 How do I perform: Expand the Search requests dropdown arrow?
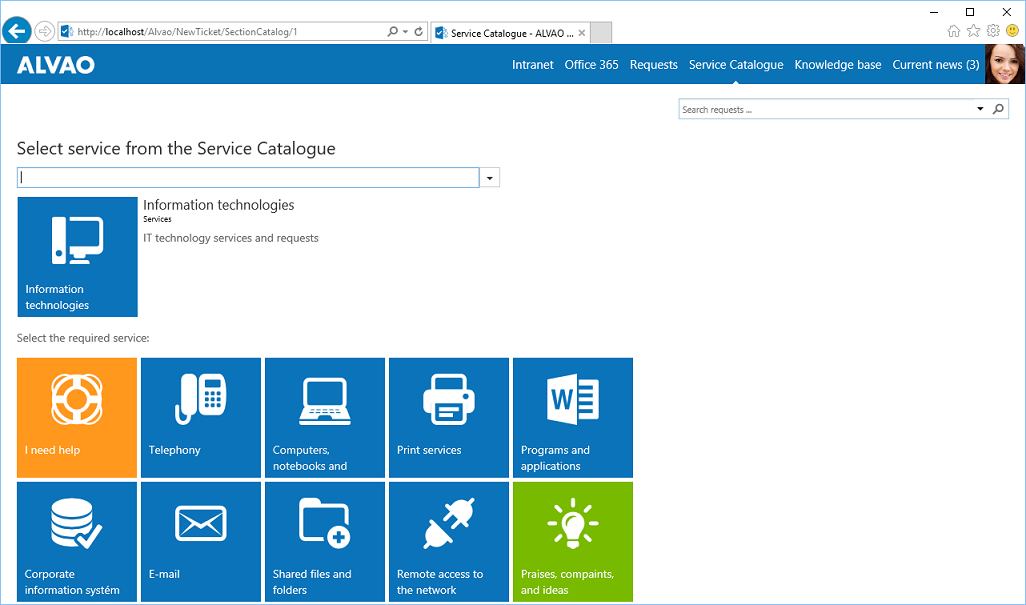pyautogui.click(x=979, y=108)
